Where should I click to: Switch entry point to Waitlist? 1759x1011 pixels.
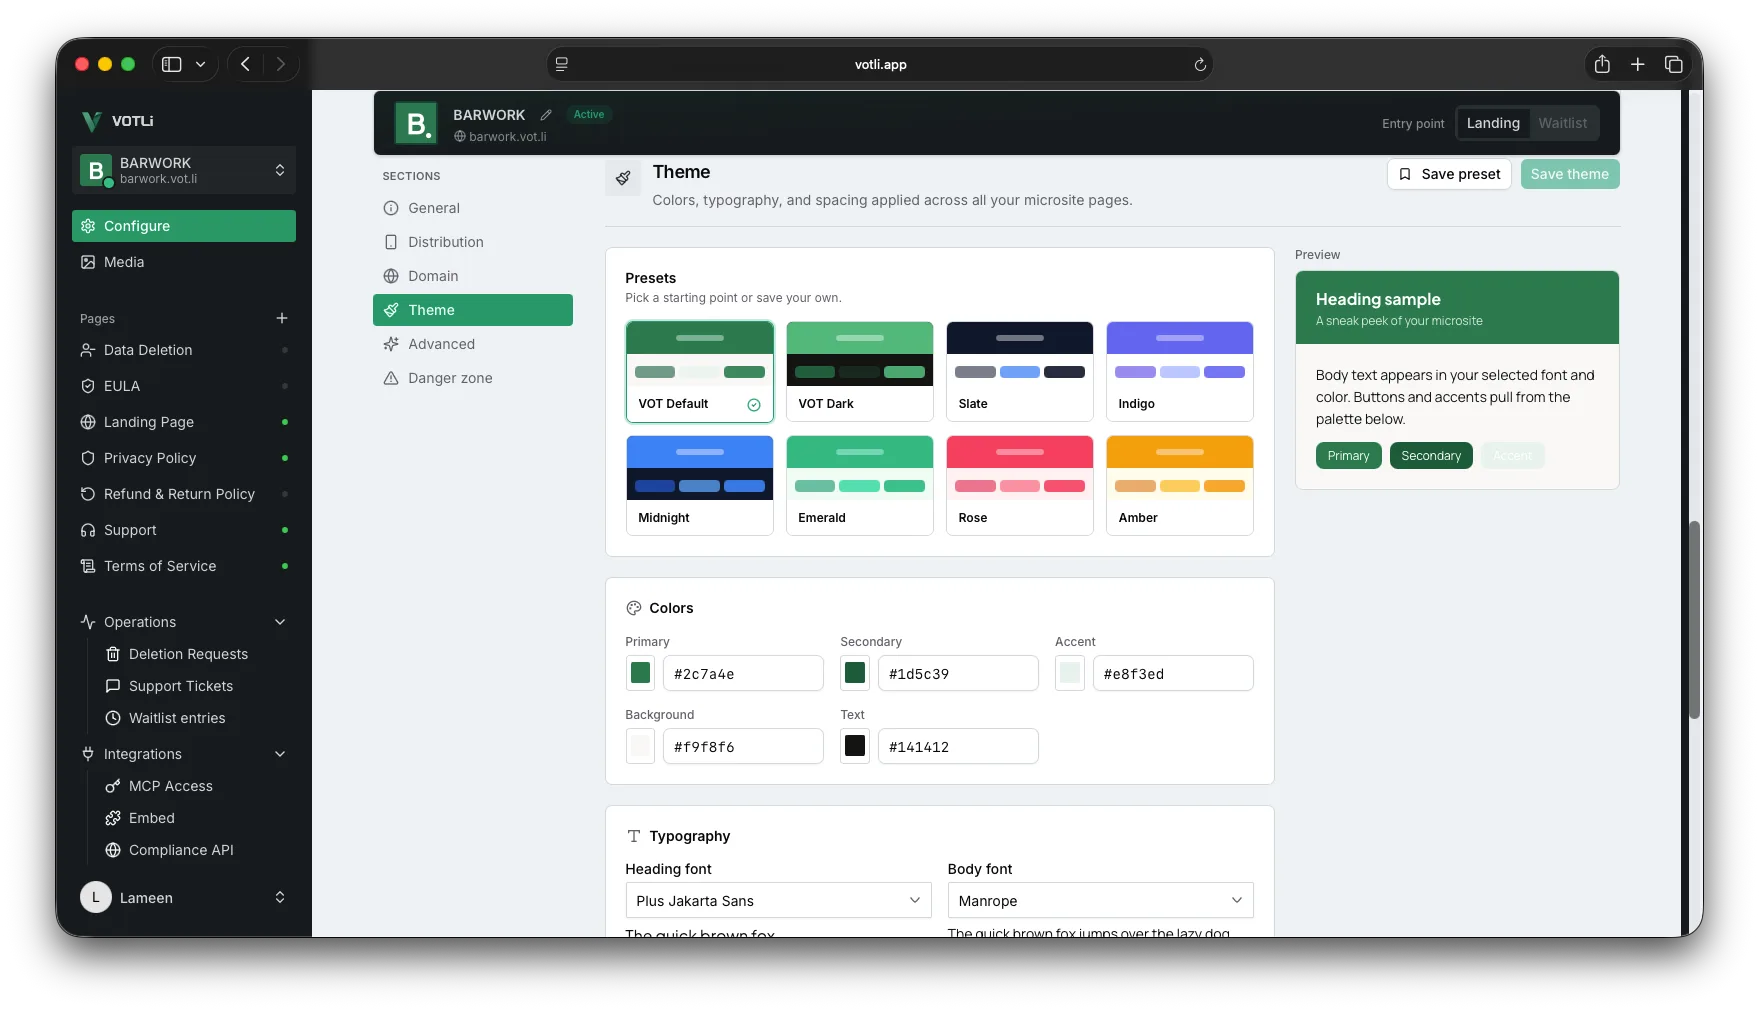point(1563,123)
